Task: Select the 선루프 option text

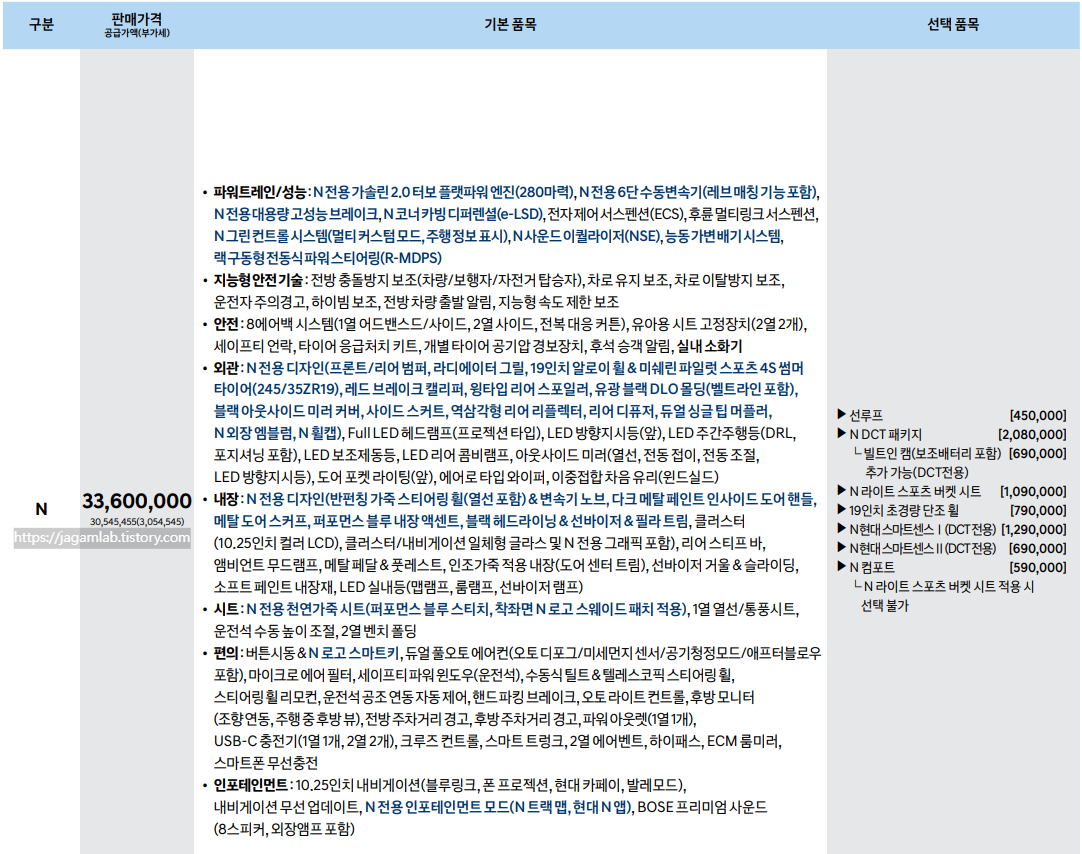Action: [x=866, y=415]
